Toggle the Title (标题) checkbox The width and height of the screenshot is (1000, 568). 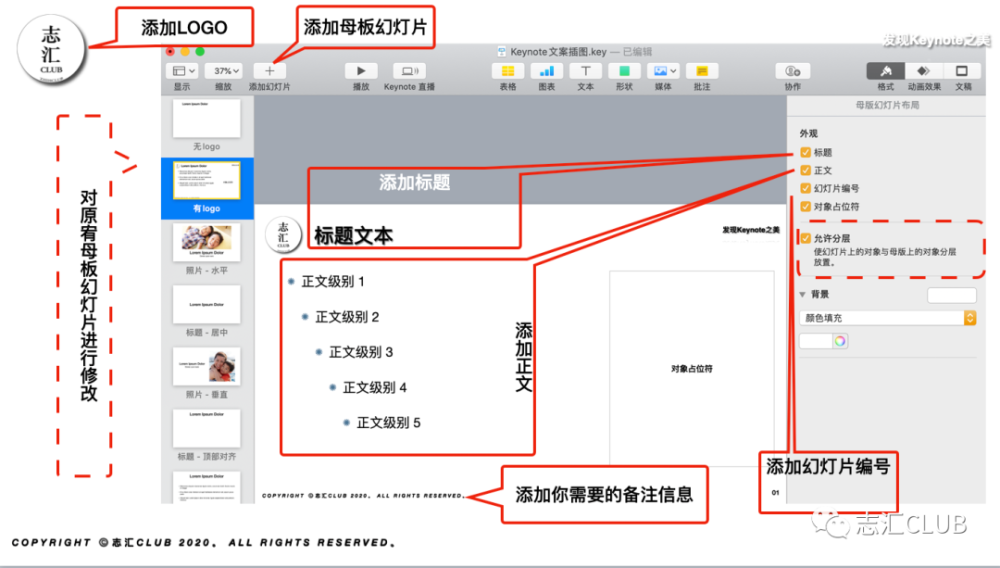[x=805, y=152]
